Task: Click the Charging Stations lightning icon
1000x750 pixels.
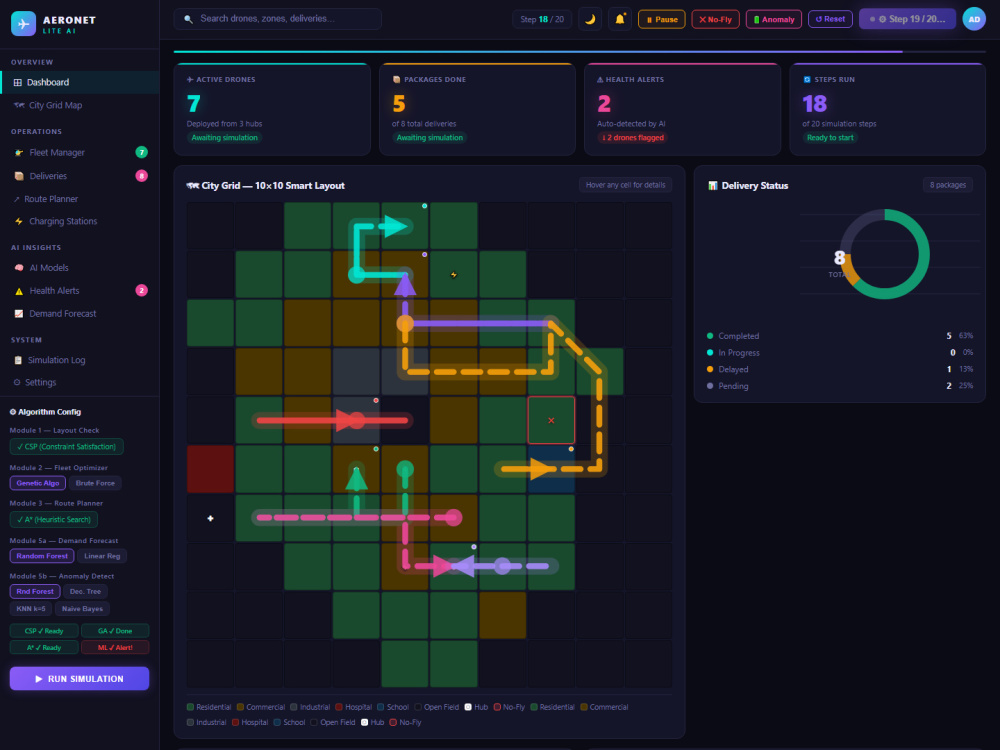Action: [19, 221]
